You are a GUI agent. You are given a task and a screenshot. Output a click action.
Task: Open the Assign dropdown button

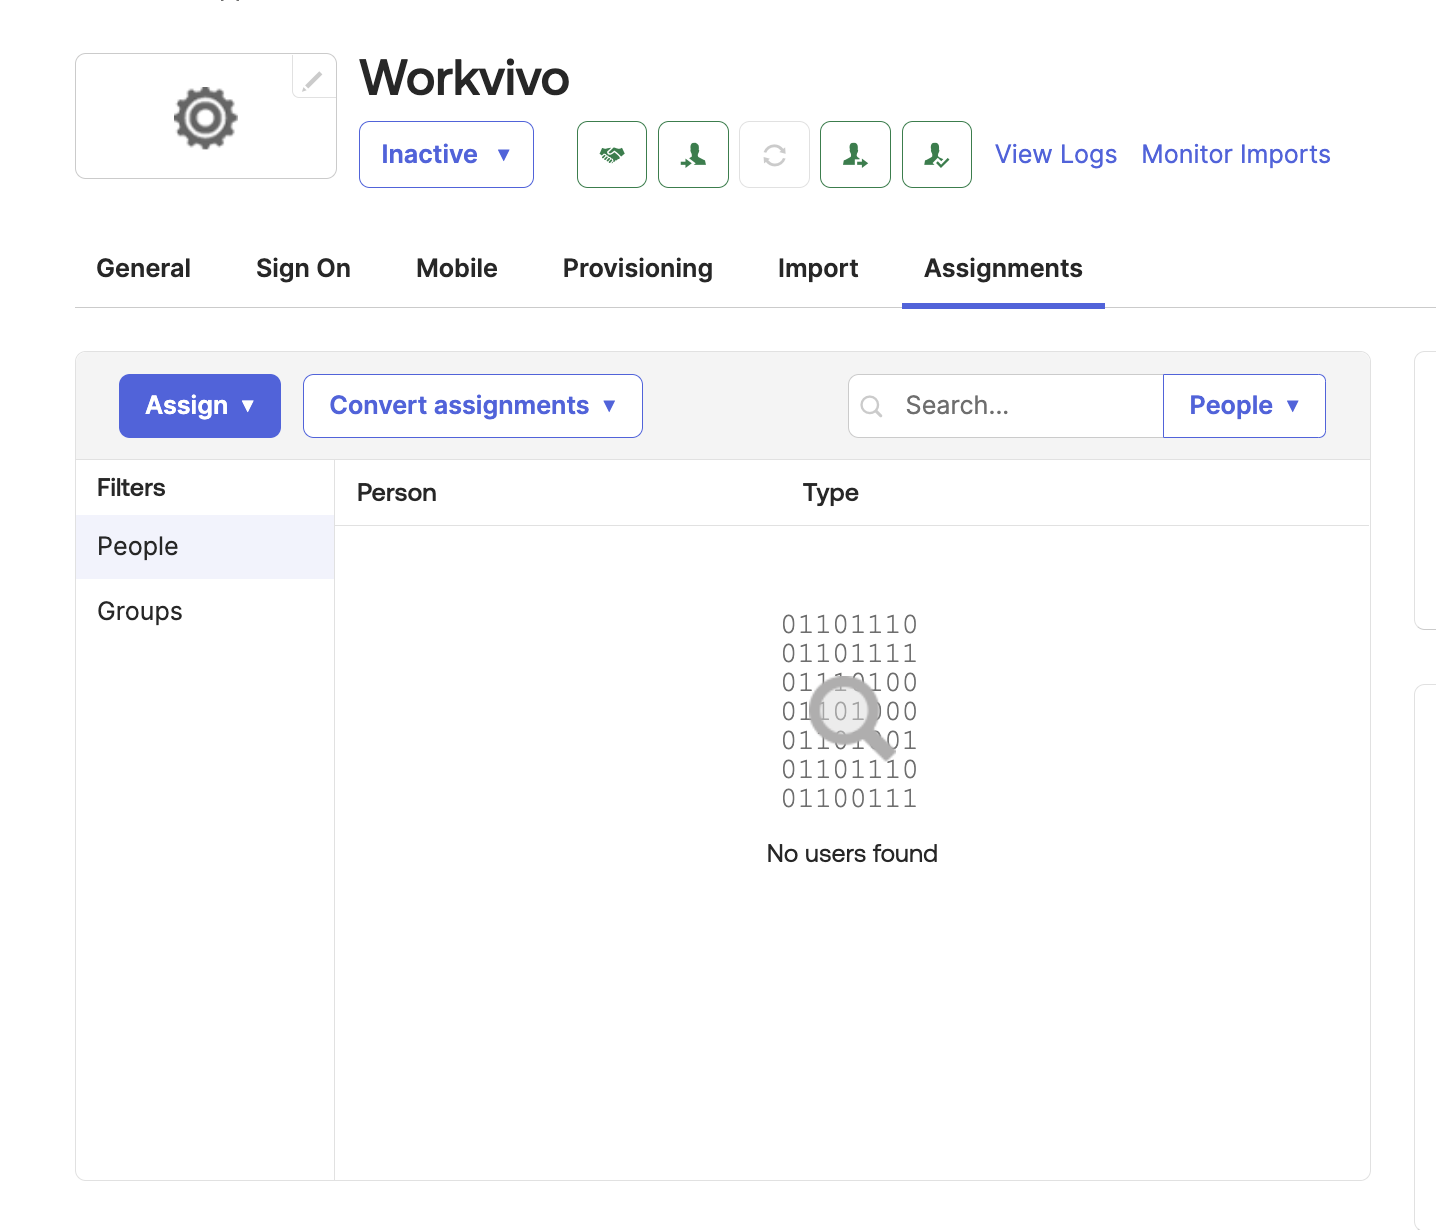point(200,406)
